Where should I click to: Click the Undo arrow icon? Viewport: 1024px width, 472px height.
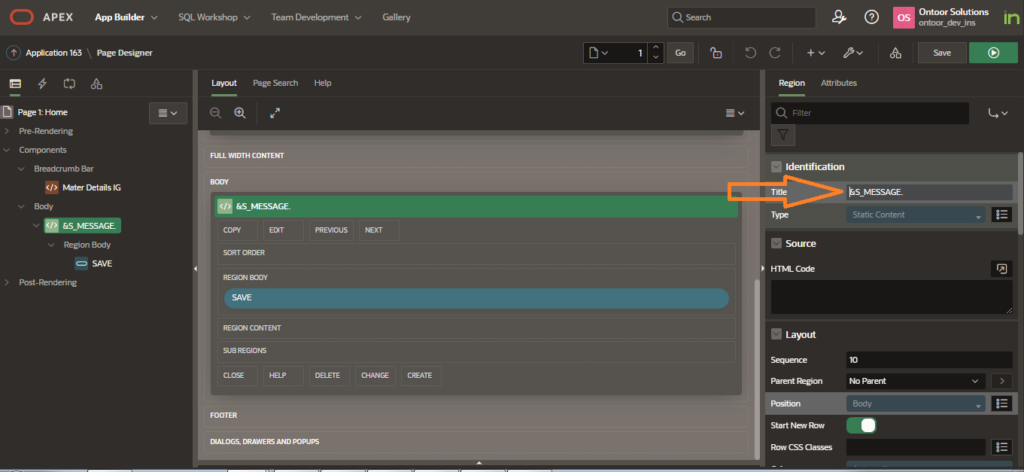pos(750,53)
